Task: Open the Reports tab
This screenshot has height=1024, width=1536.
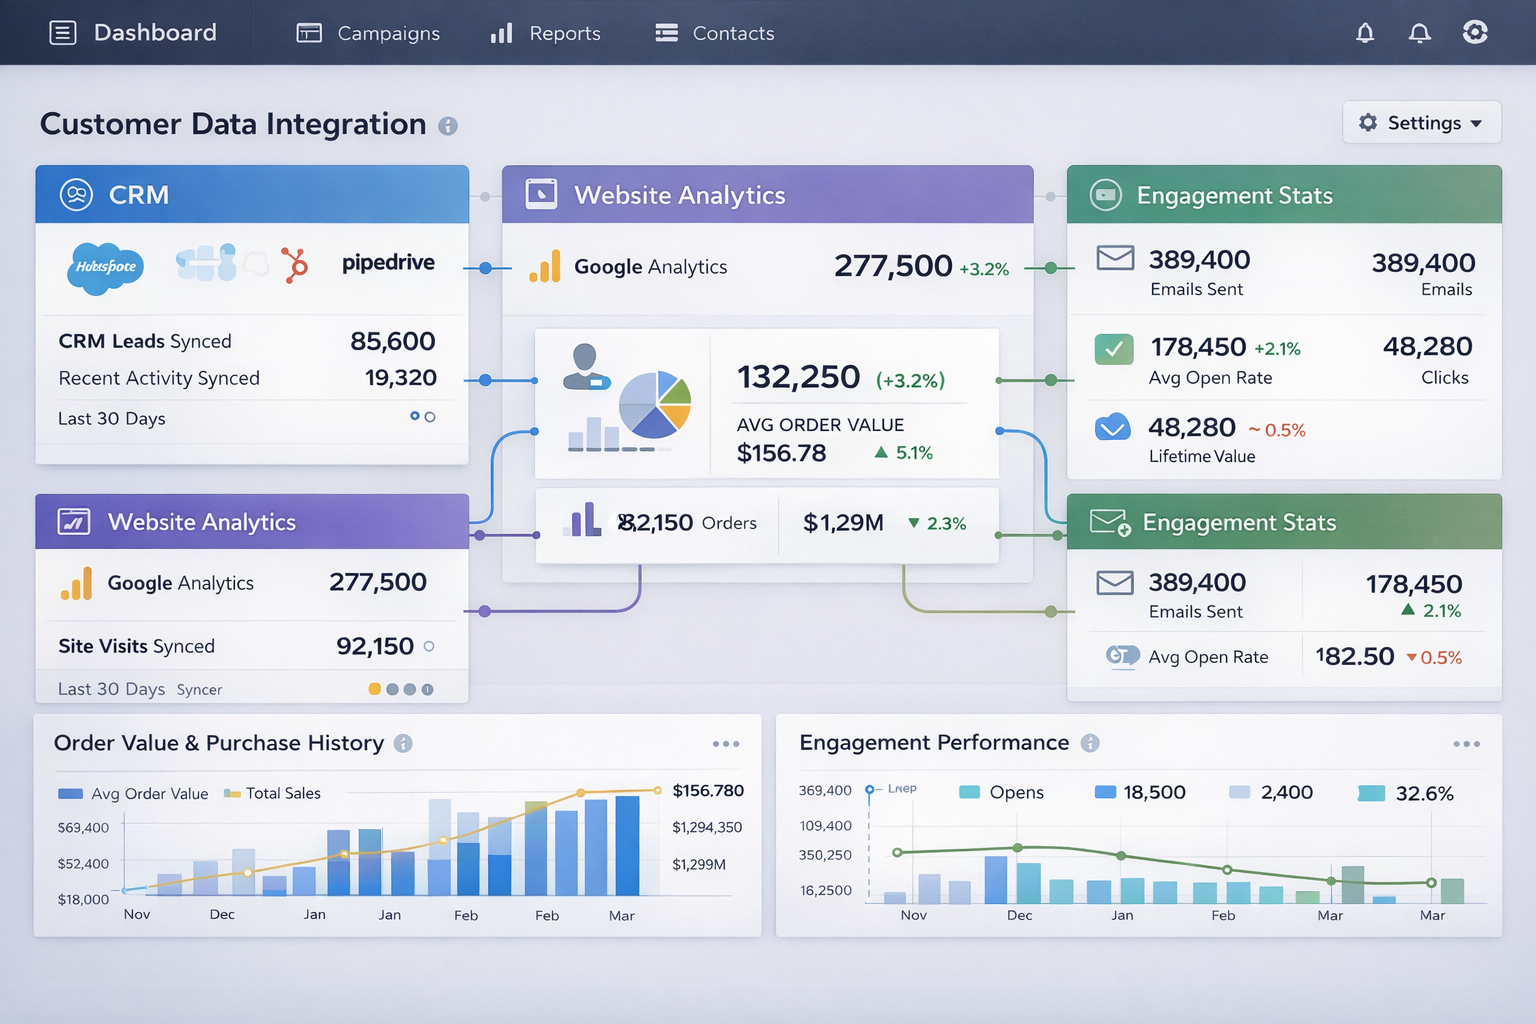Action: [x=545, y=33]
